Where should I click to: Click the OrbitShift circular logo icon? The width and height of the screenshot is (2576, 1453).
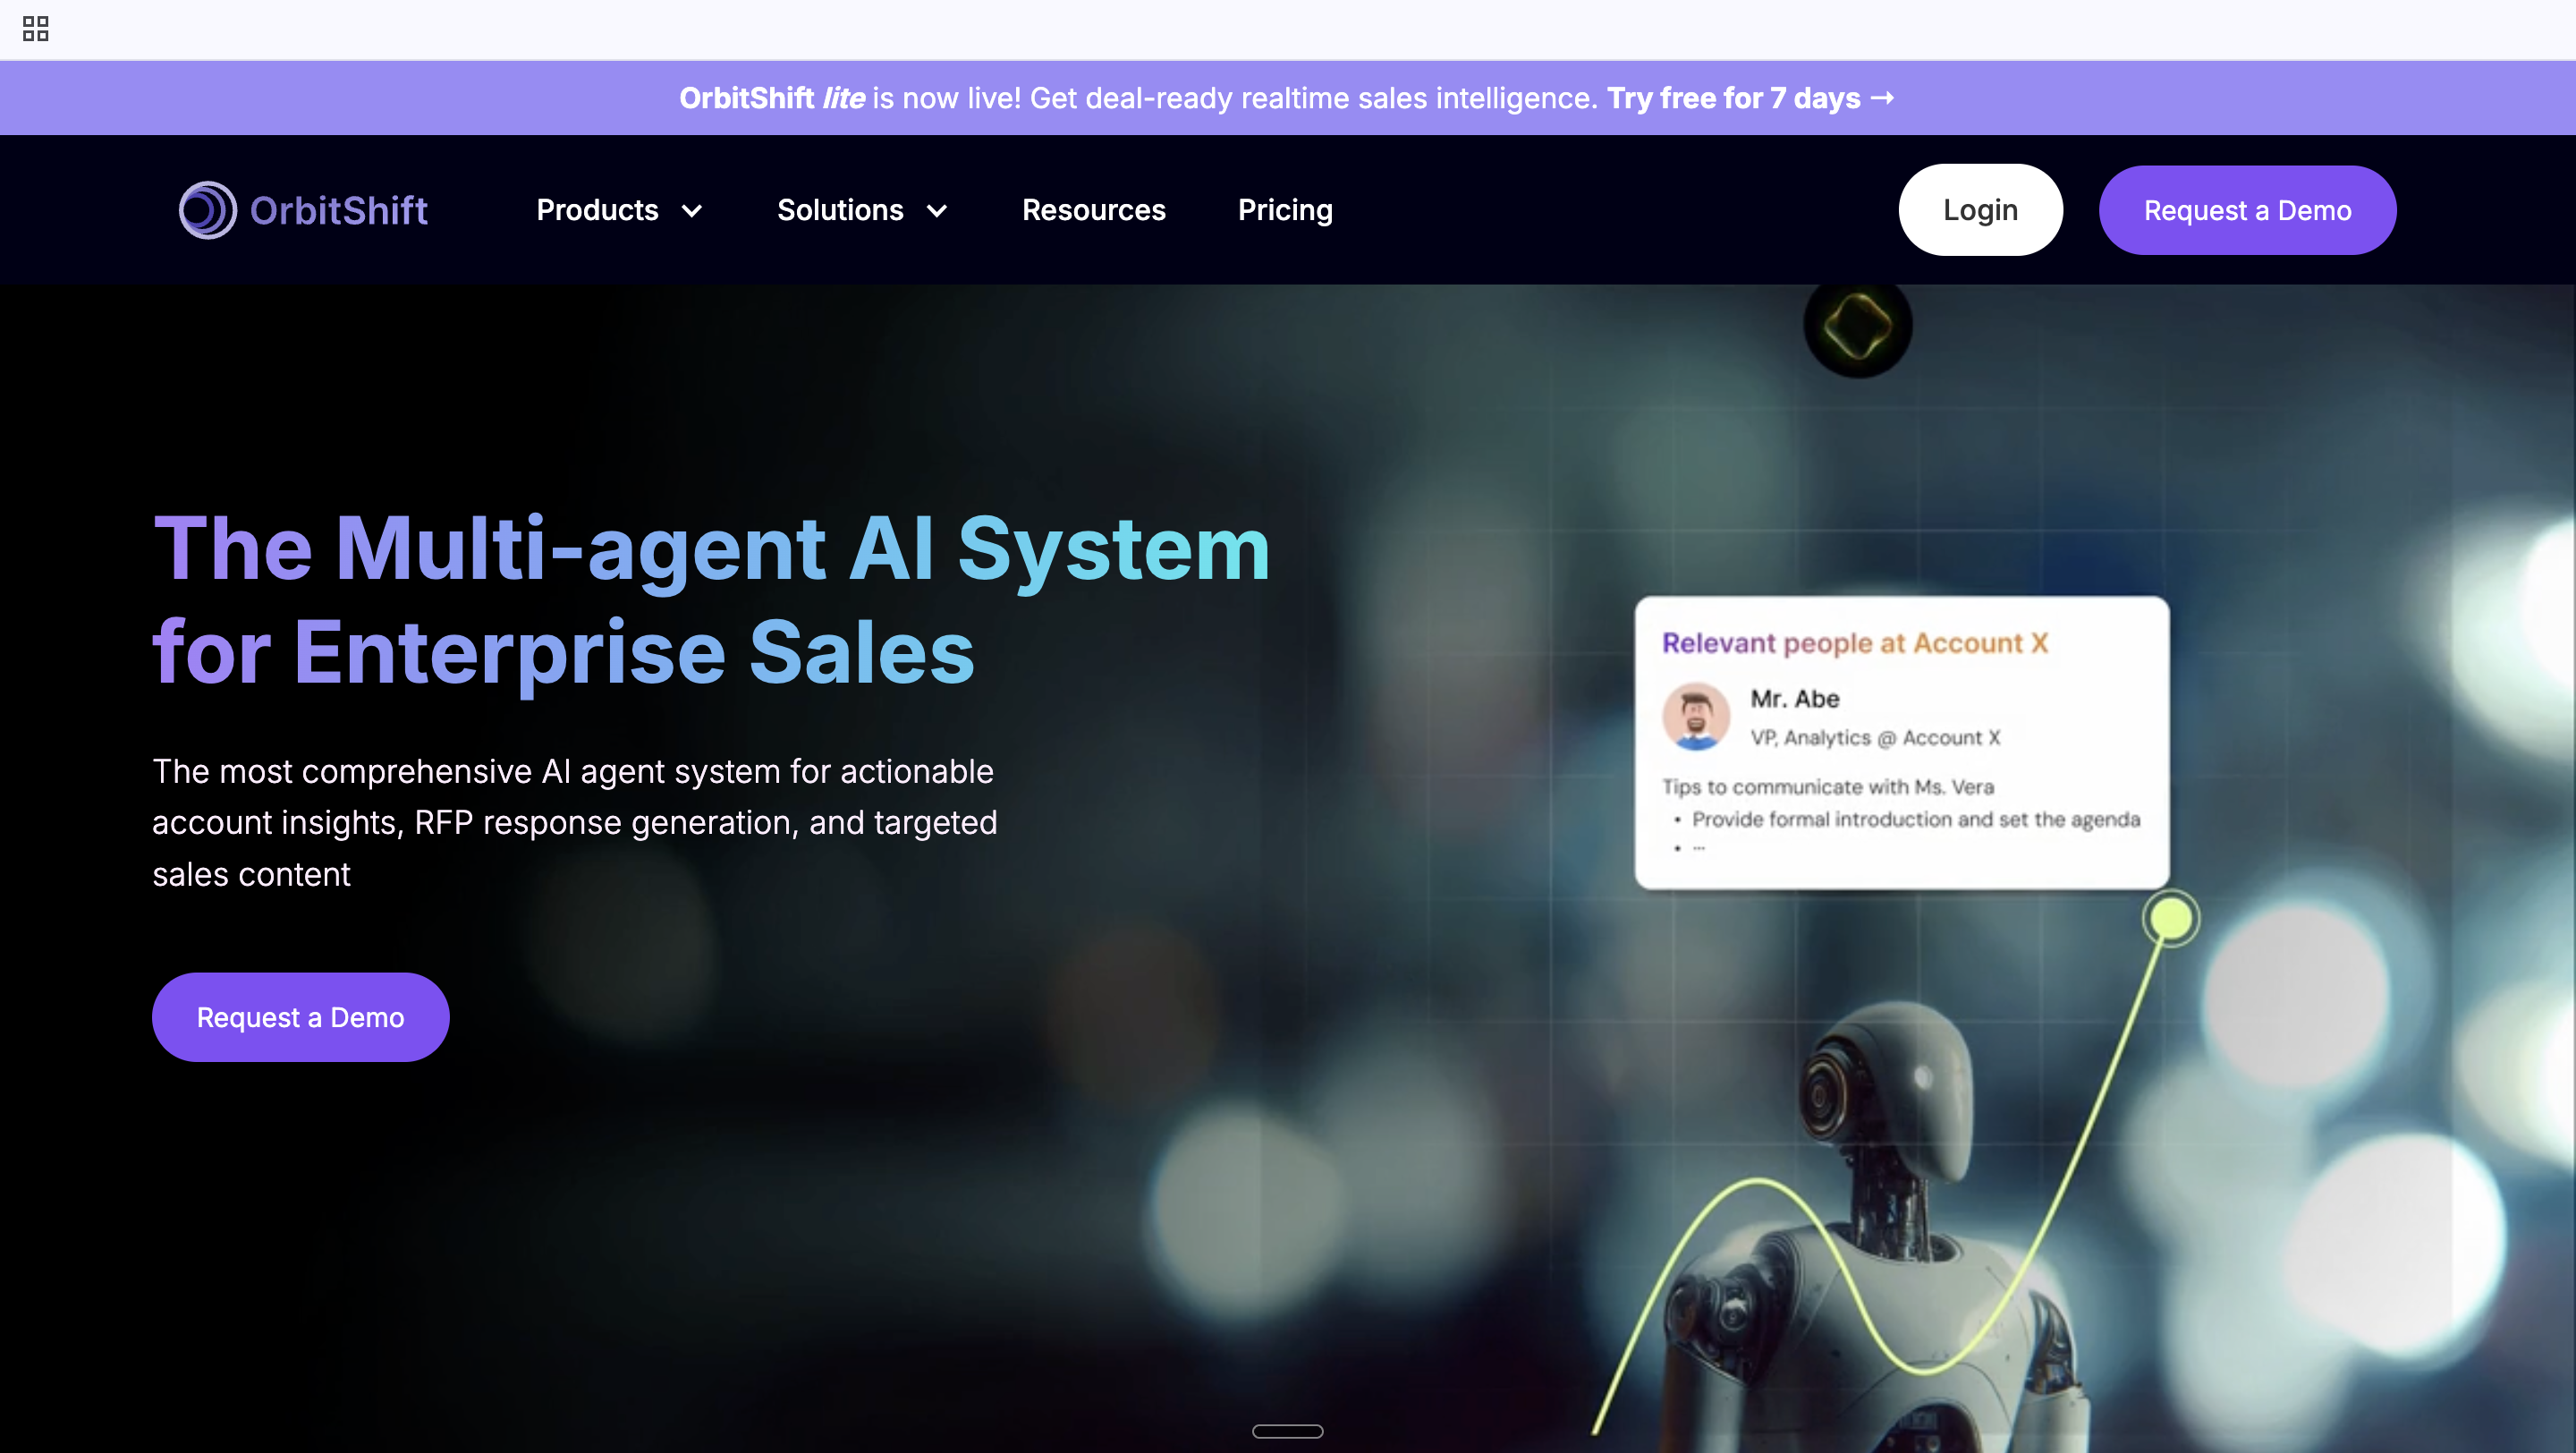pos(207,210)
